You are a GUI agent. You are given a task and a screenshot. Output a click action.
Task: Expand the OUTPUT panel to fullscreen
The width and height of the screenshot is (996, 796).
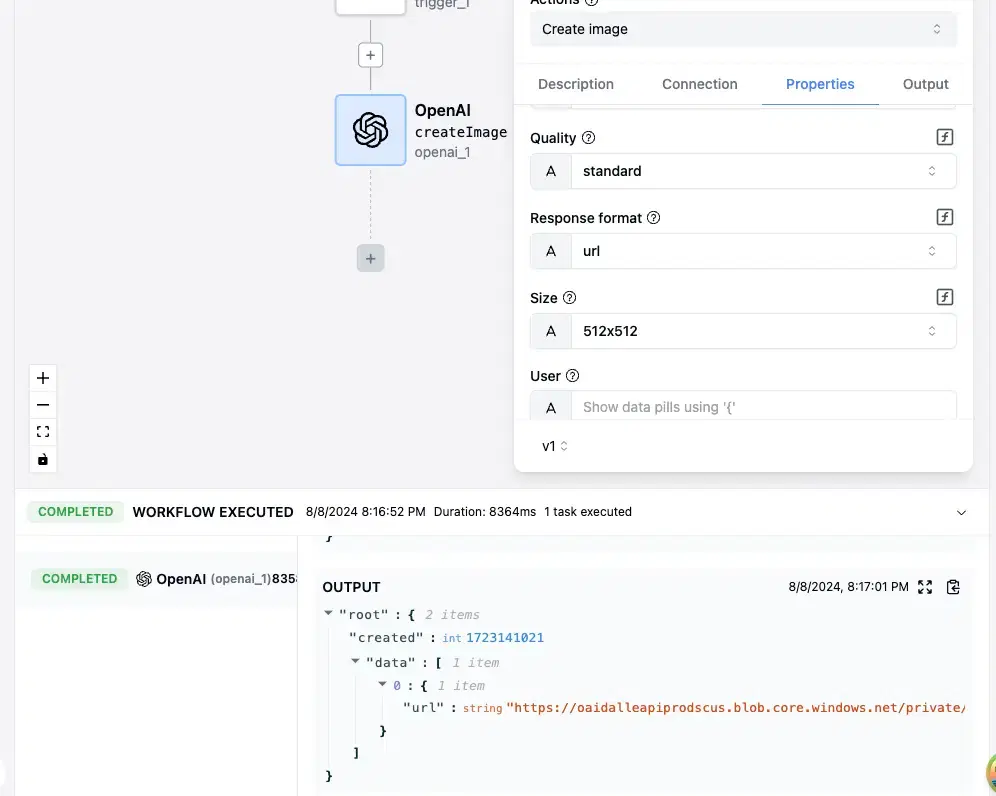(x=925, y=587)
